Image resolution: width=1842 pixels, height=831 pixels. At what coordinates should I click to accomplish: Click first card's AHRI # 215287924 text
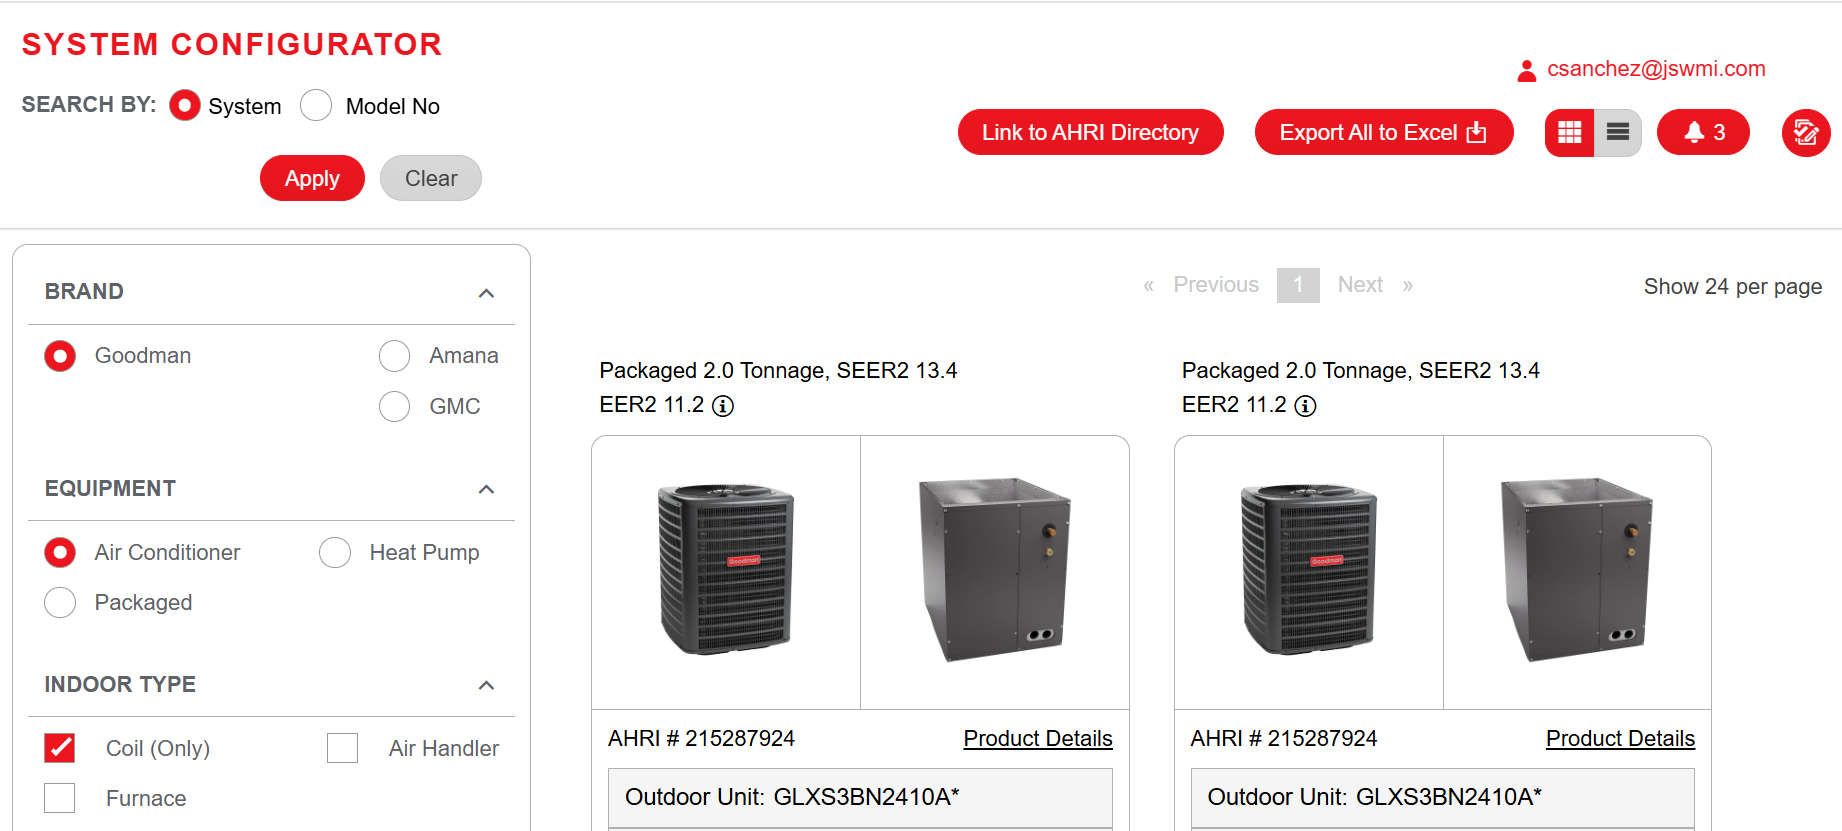(x=701, y=739)
